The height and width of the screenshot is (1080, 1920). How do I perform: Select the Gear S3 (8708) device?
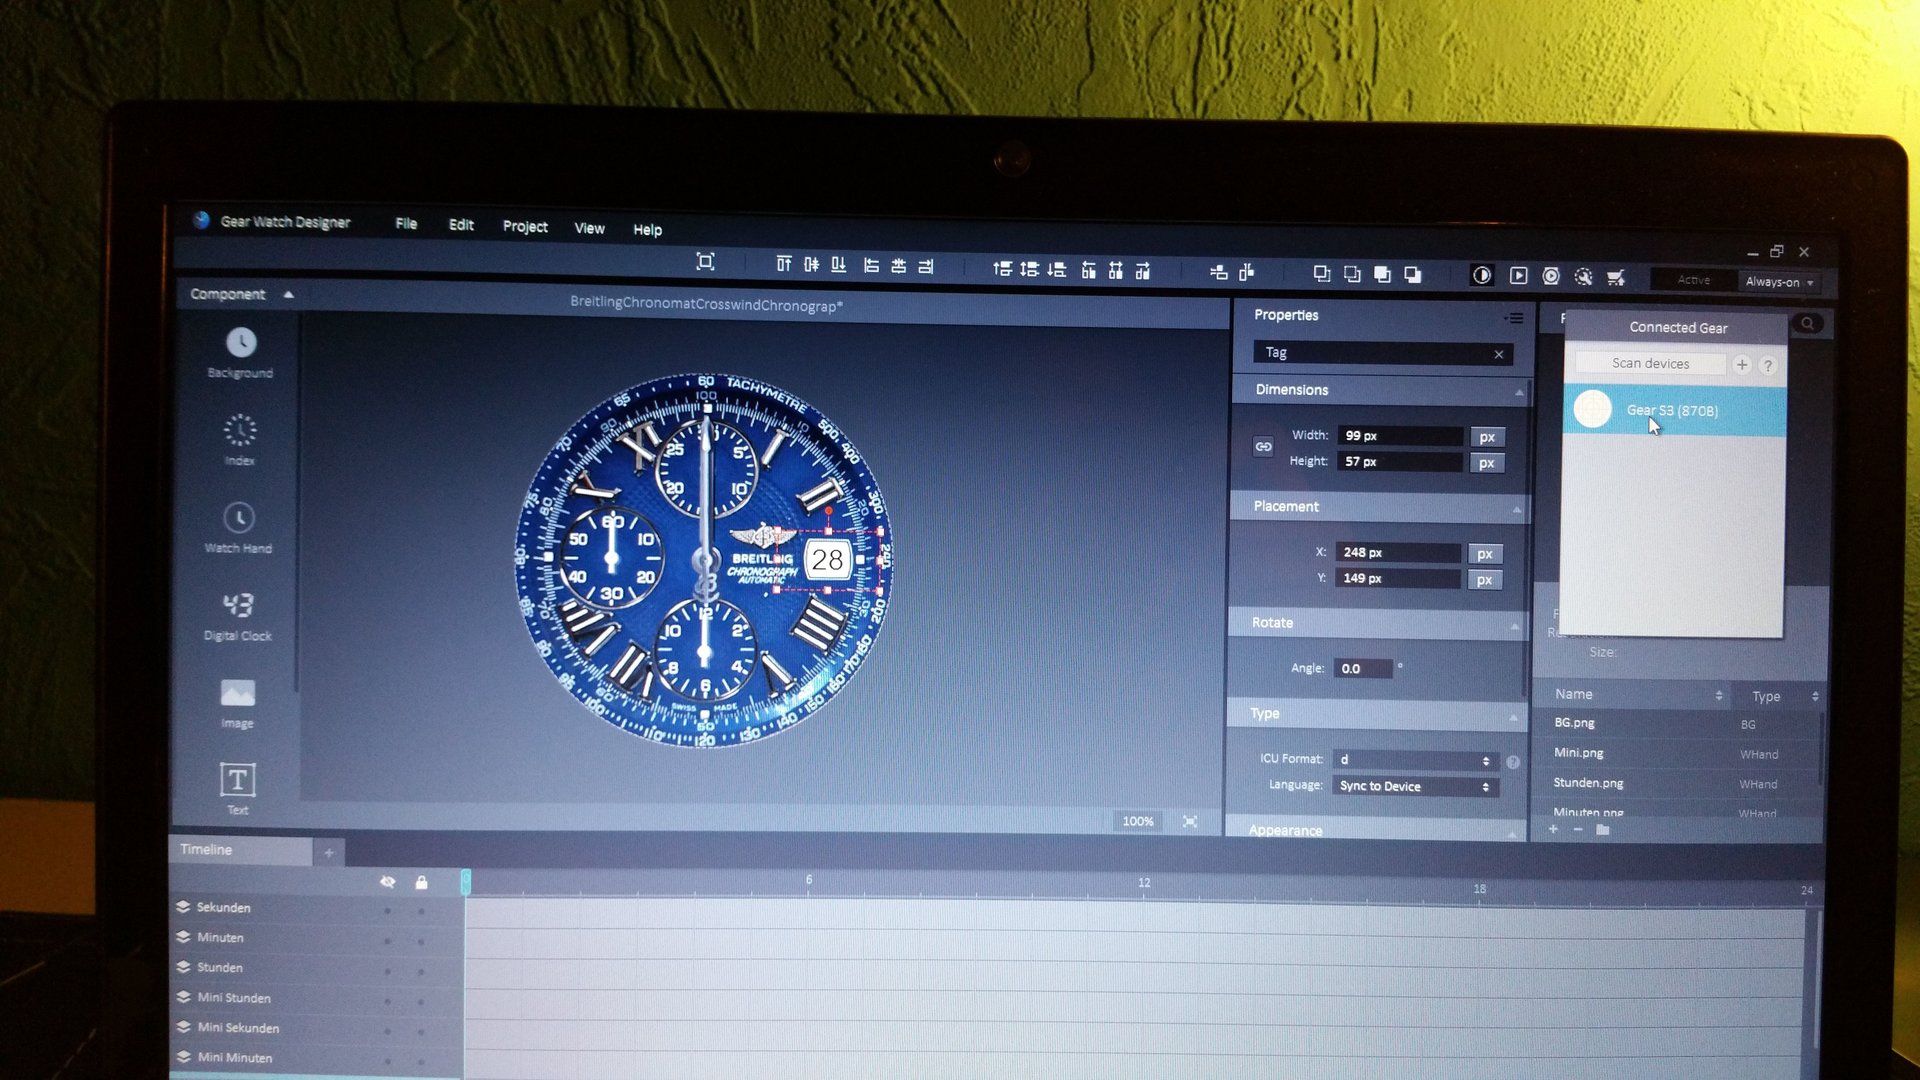click(x=1675, y=410)
